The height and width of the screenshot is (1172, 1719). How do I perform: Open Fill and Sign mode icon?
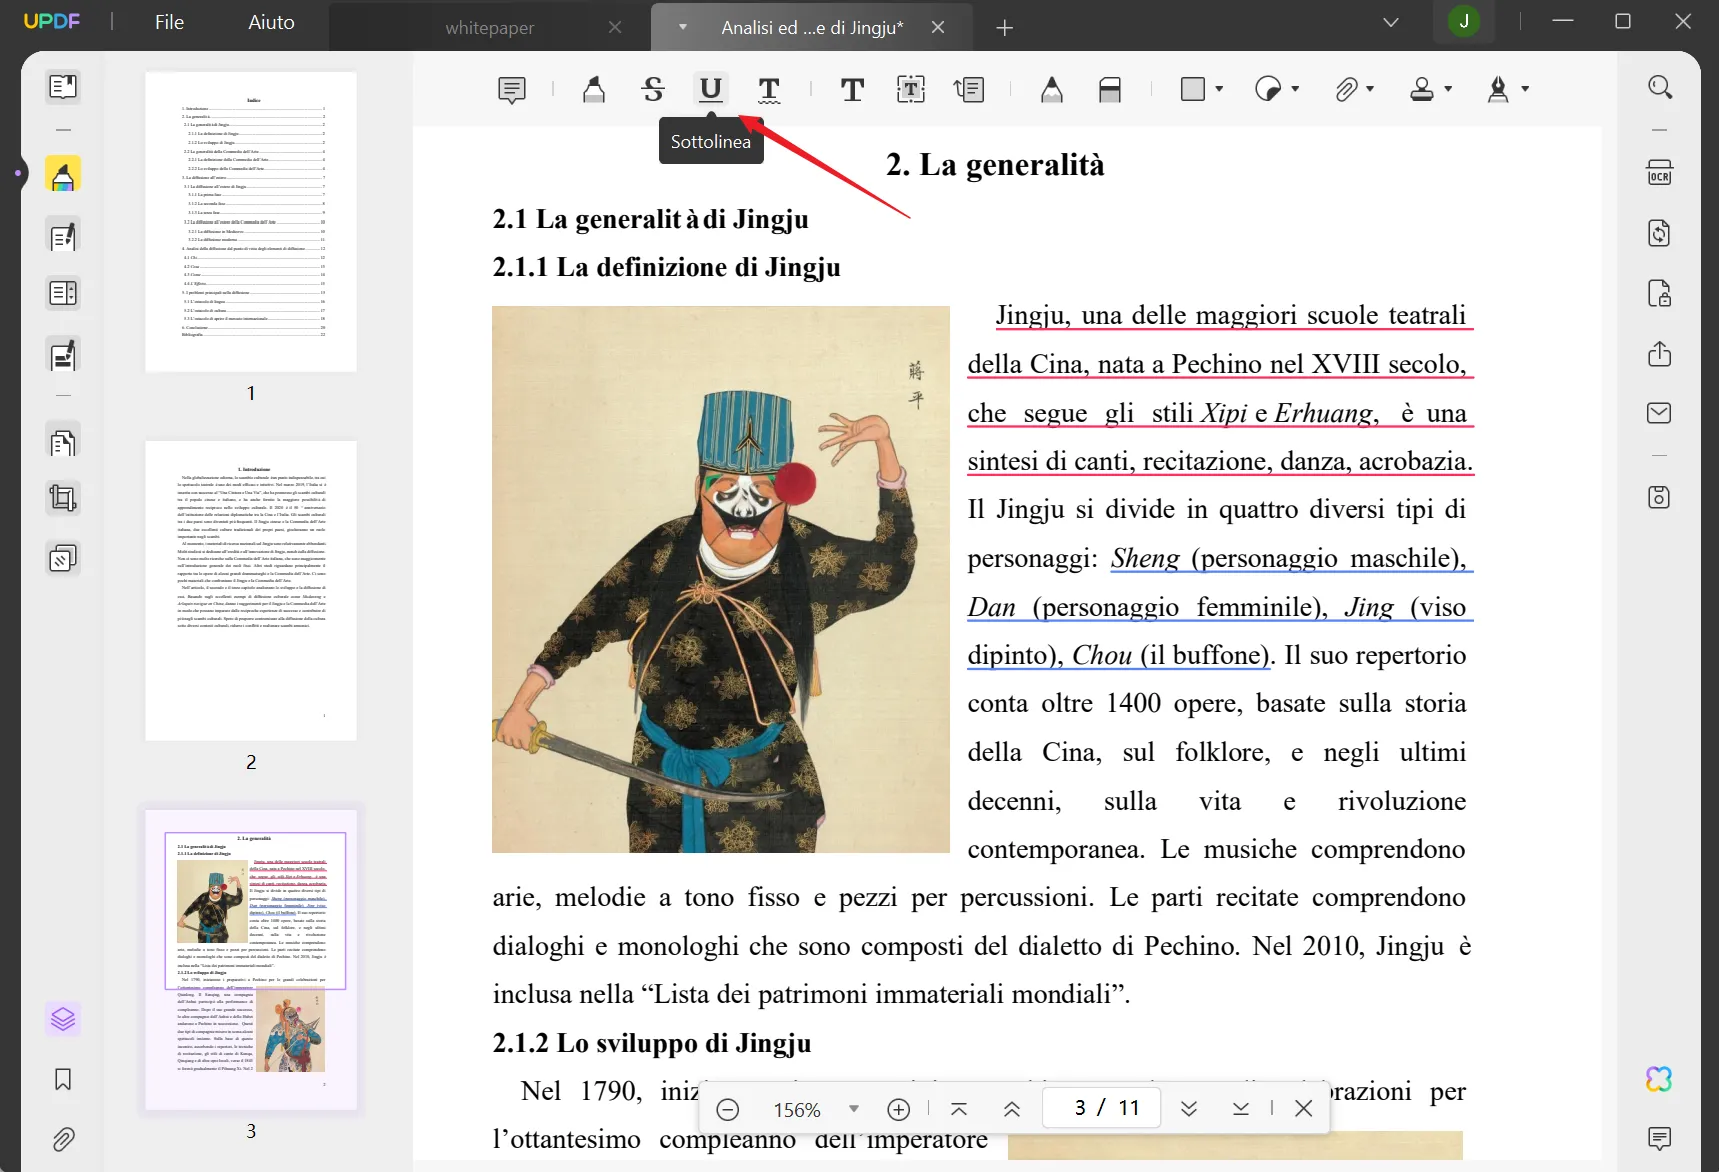tap(63, 355)
